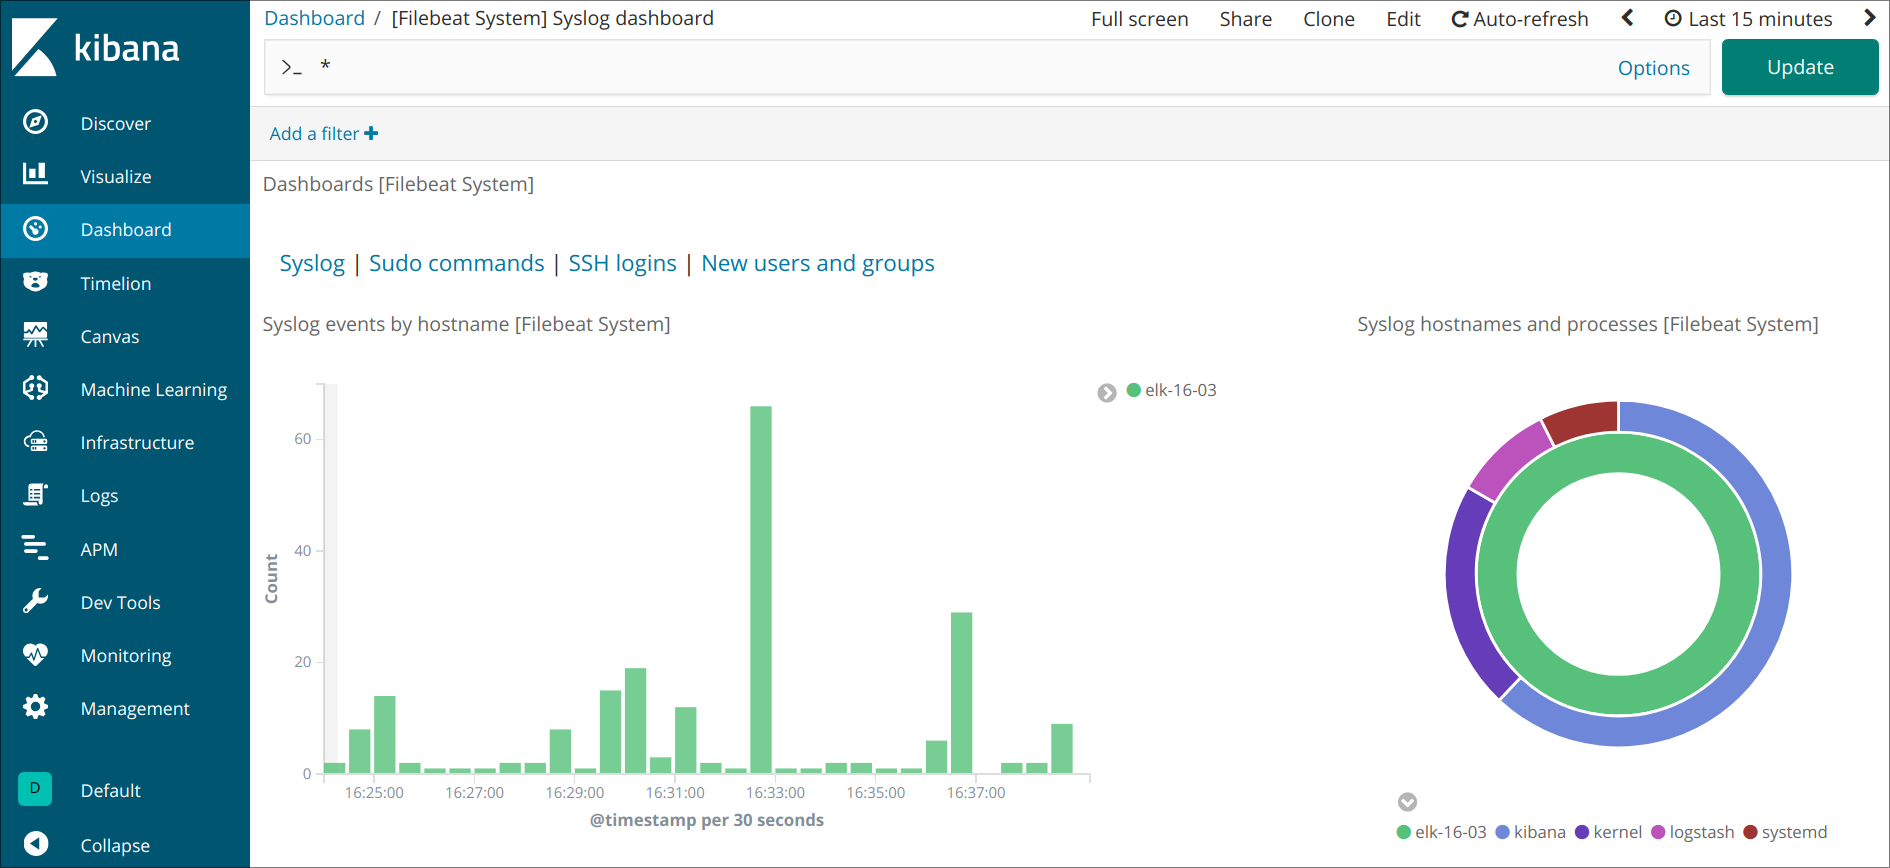This screenshot has height=868, width=1890.
Task: Click Edit in the top menu
Action: [1403, 19]
